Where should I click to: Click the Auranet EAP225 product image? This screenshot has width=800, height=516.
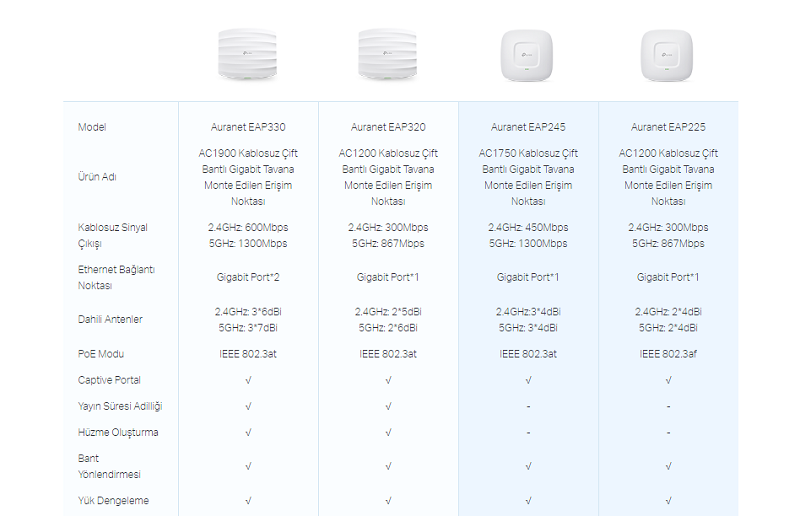(667, 56)
